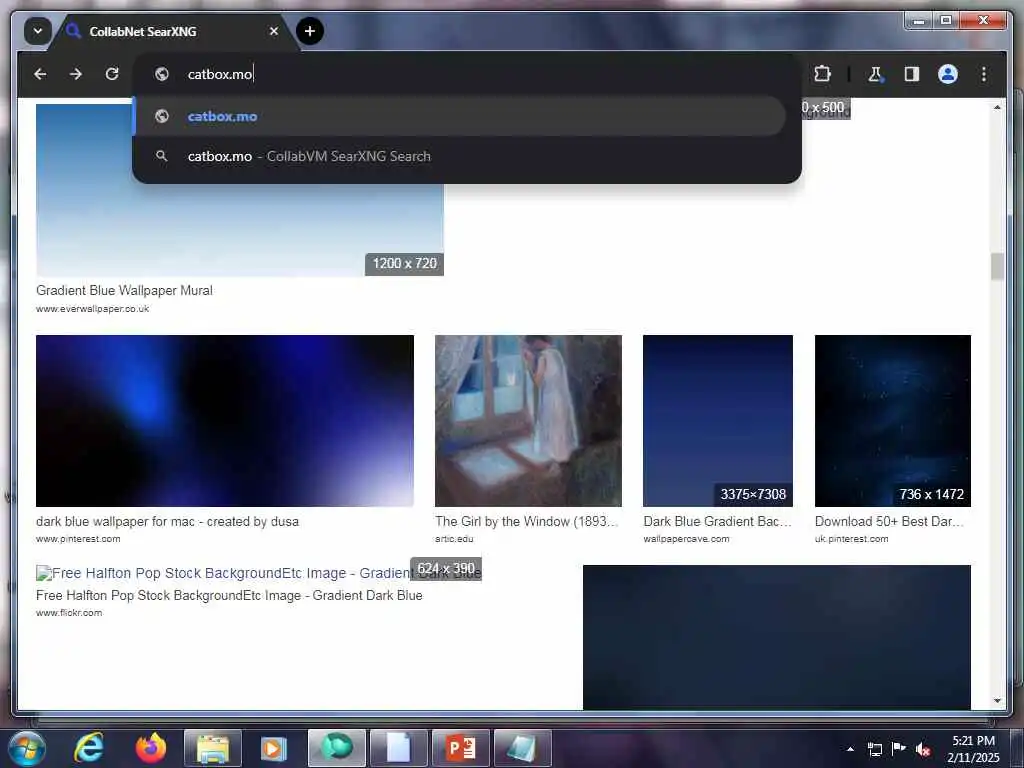
Task: Open the network tray icon
Action: pos(874,749)
